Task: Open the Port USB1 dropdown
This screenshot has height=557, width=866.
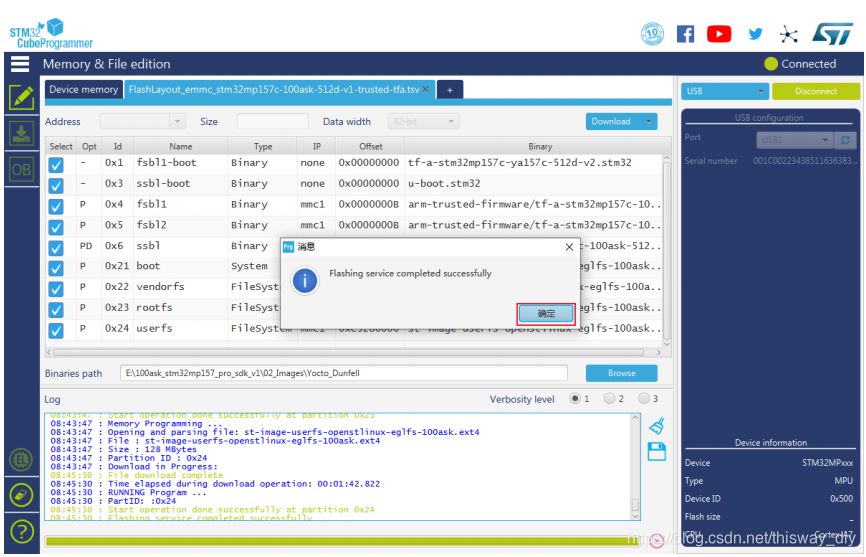Action: pos(794,140)
